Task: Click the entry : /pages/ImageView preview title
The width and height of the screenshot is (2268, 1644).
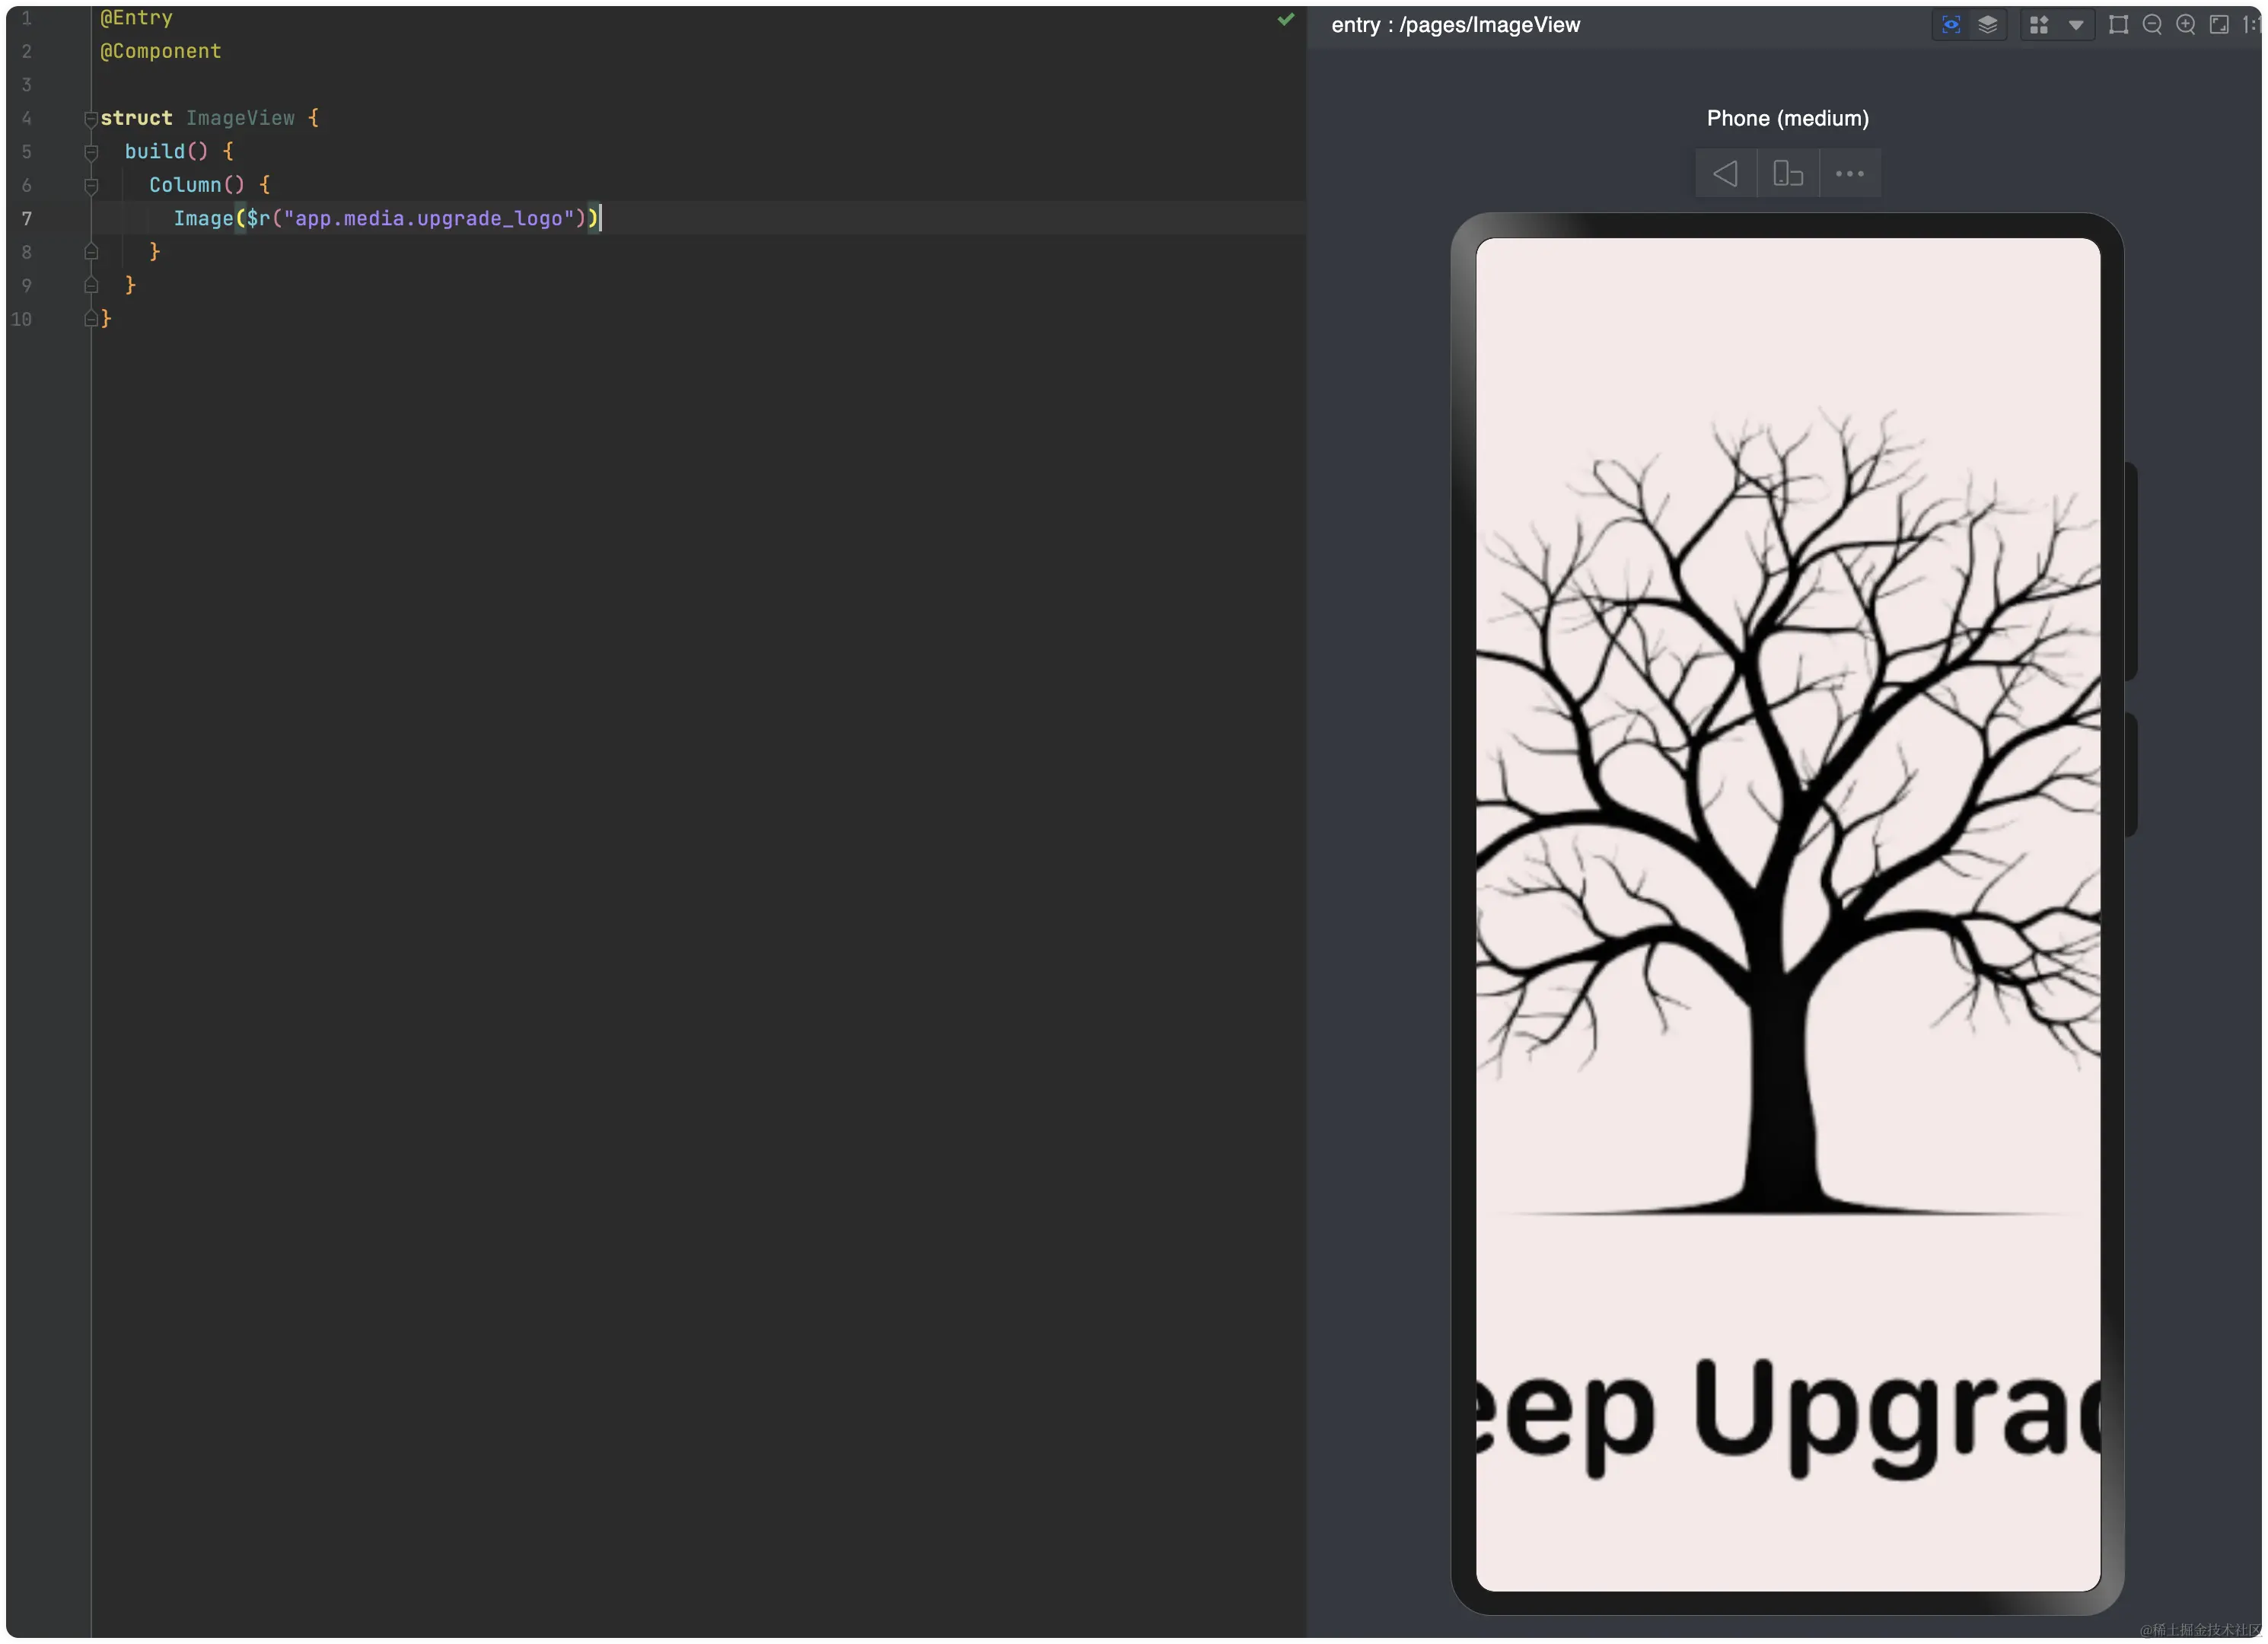Action: point(1455,25)
